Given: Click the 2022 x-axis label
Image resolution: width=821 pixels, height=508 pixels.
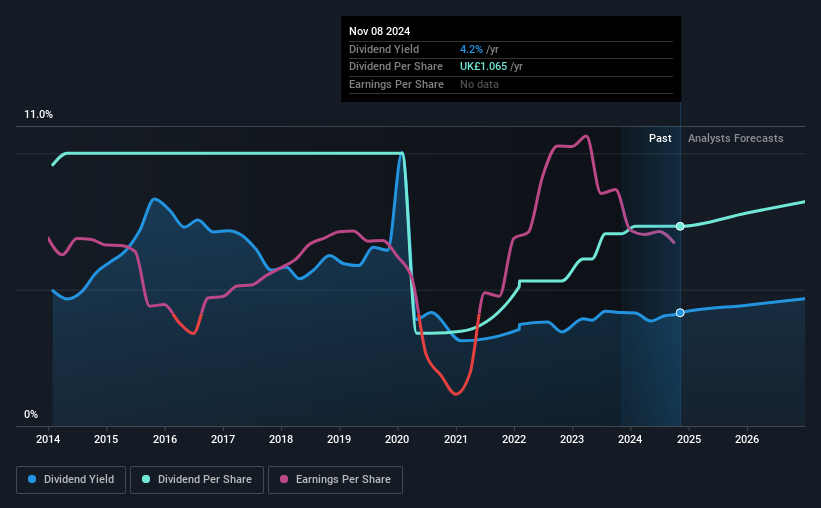Looking at the screenshot, I should pos(514,439).
